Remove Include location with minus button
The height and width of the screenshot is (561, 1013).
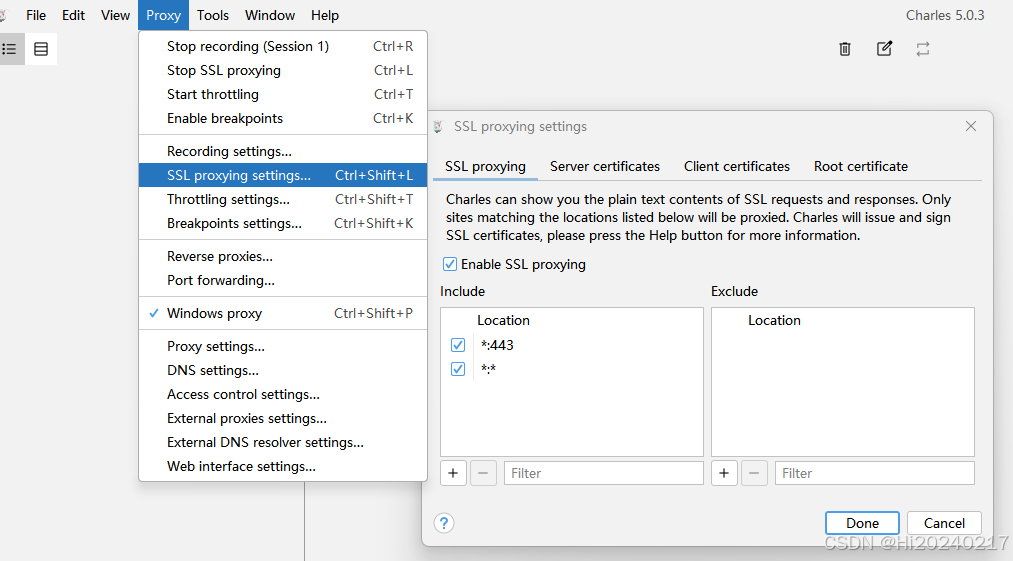483,473
